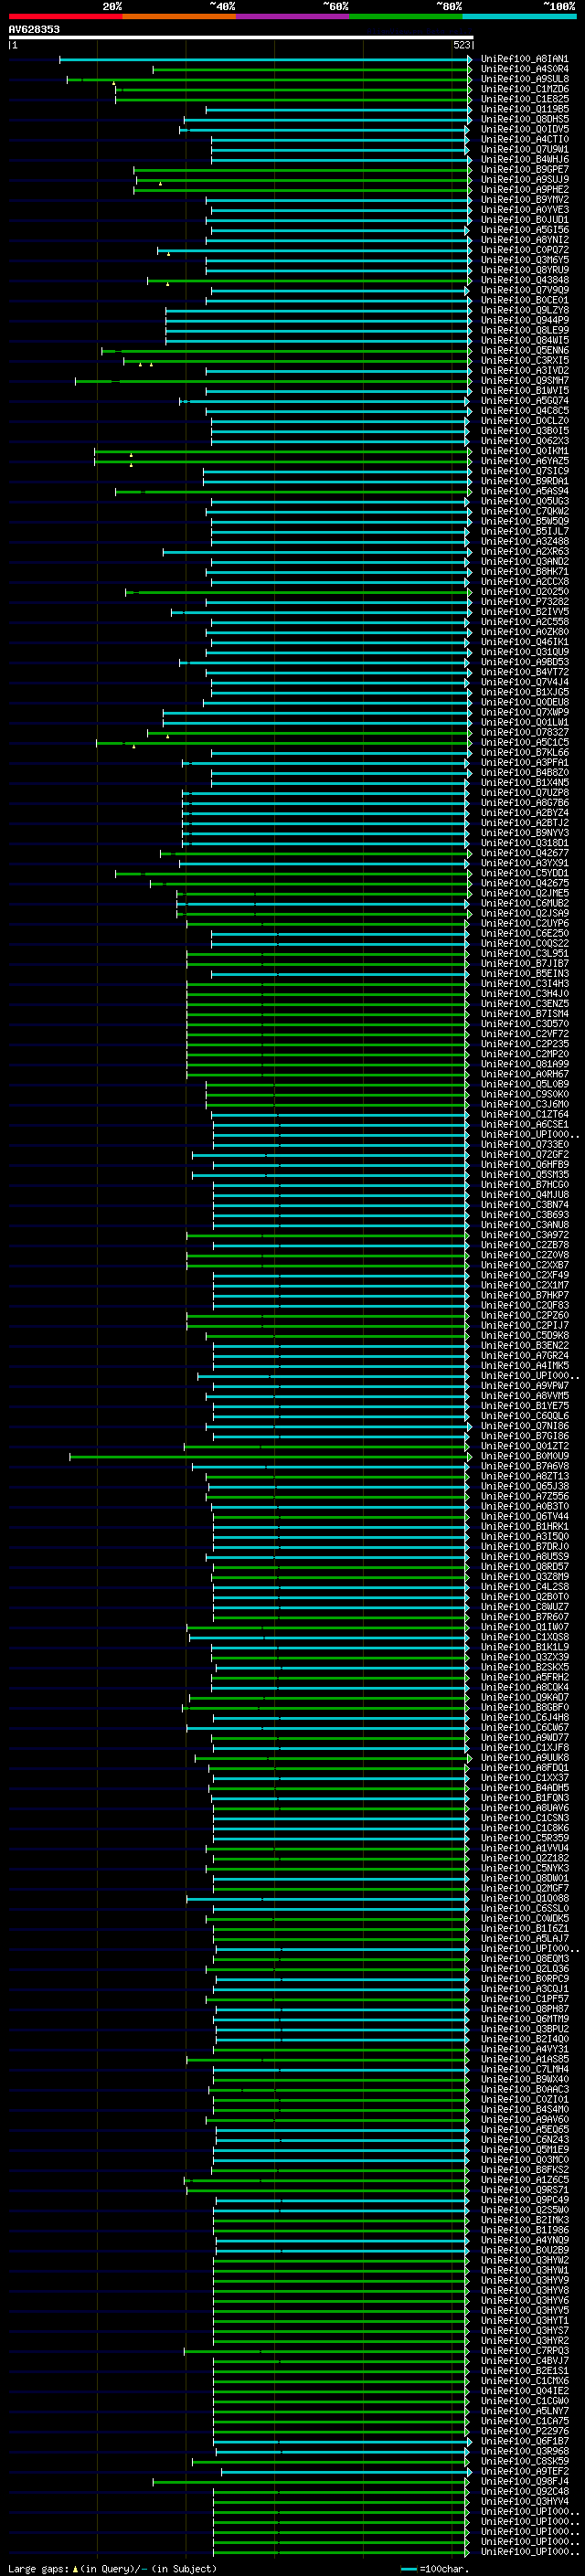Click the red 20% identity legend swatch
The image size is (585, 2576).
[x=66, y=16]
